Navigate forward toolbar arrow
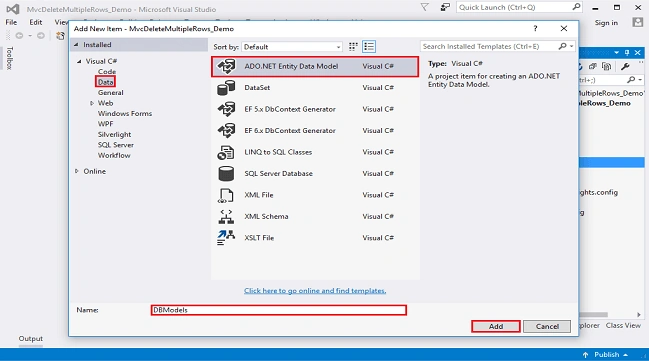The image size is (649, 361). [41, 36]
